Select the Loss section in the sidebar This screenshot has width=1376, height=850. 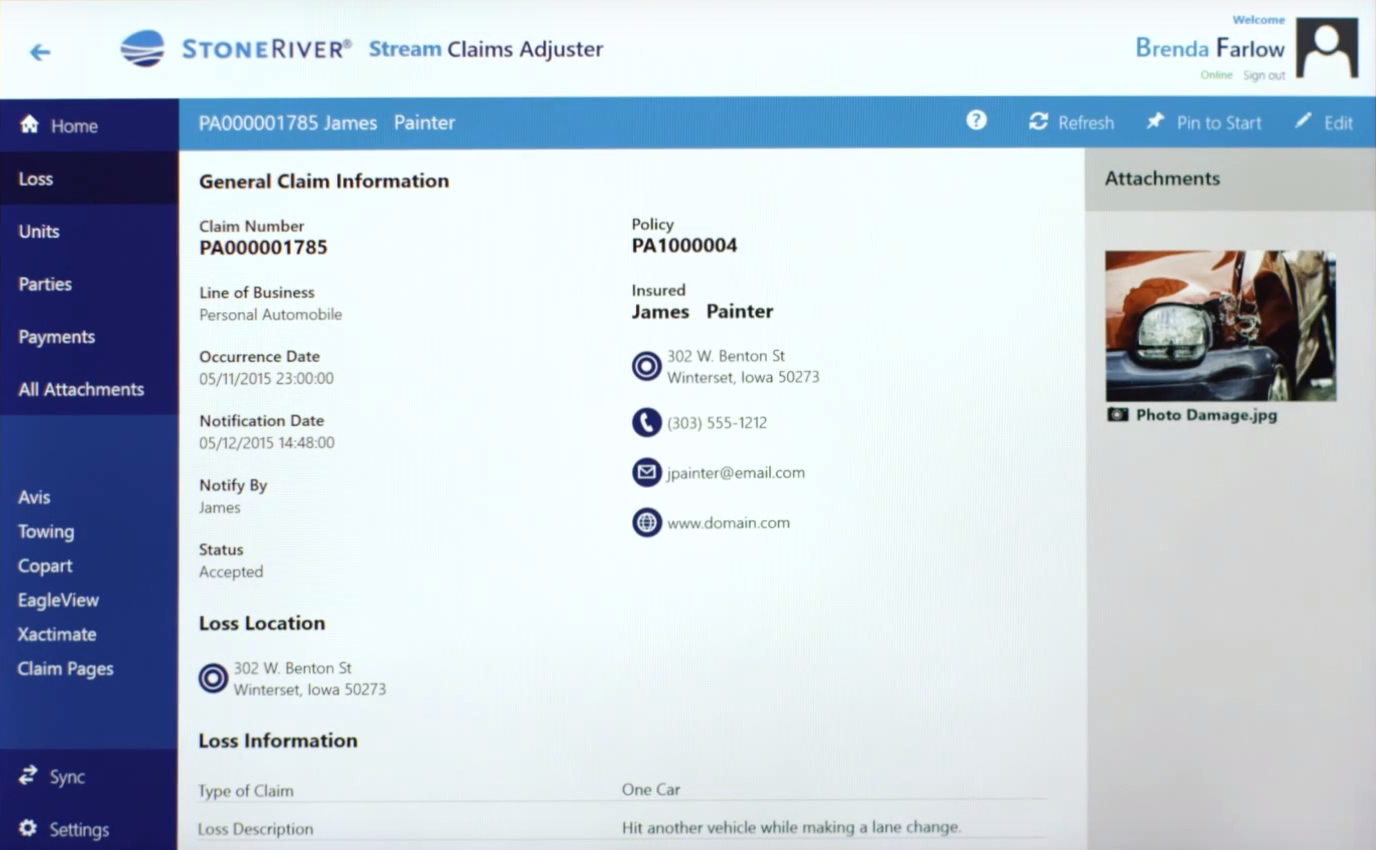click(36, 178)
